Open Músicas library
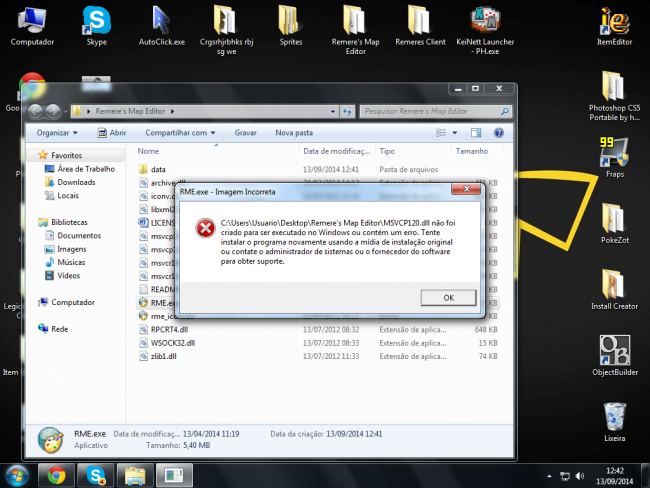Viewport: 650px width, 488px height. tap(65, 262)
